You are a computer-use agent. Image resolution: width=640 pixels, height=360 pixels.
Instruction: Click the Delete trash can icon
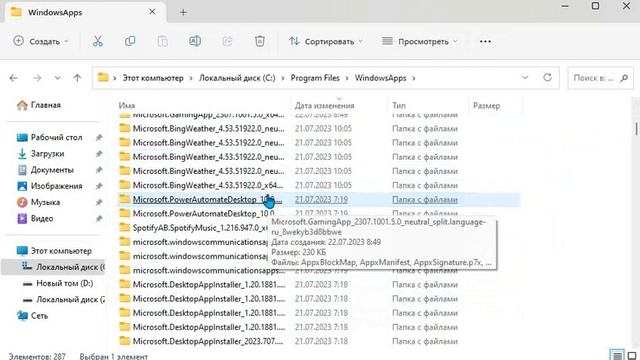[x=260, y=41]
